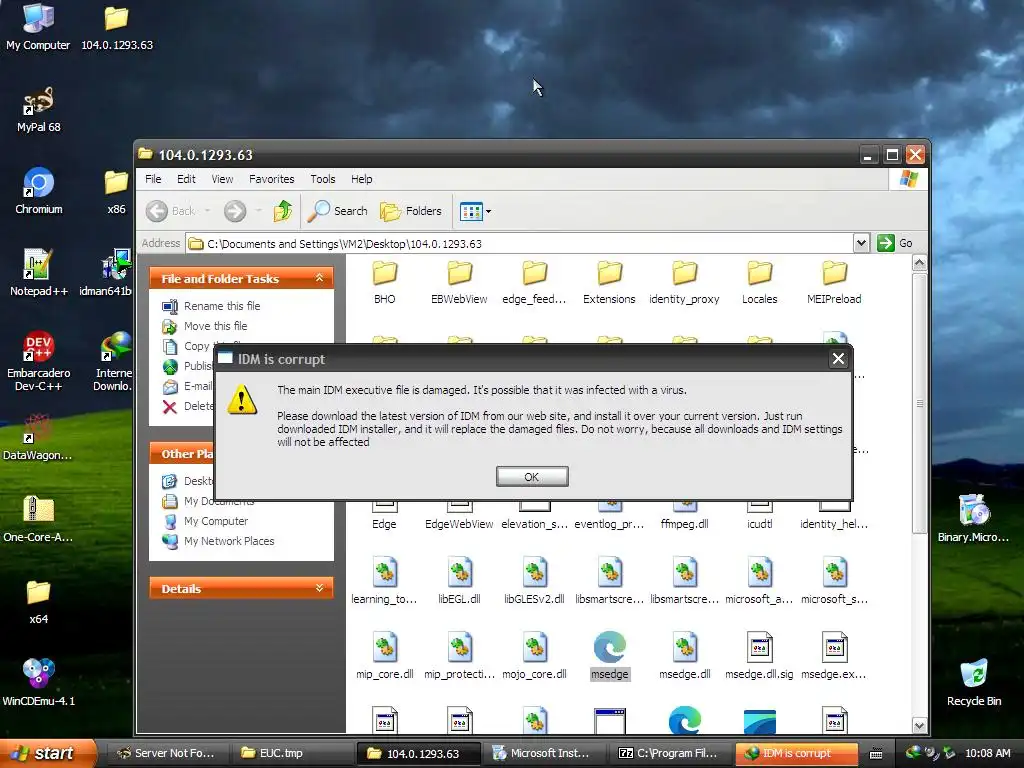Click the scroll up arrow

[x=920, y=263]
